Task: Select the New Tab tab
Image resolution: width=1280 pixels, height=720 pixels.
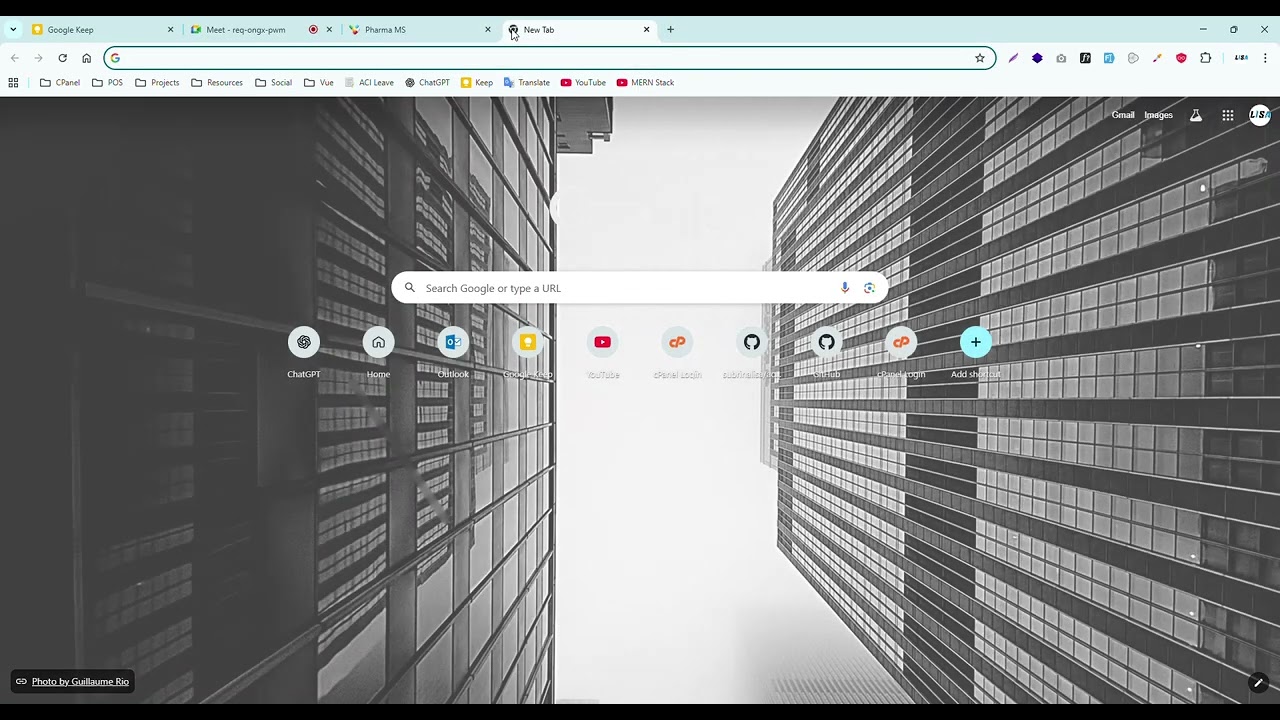Action: point(579,30)
